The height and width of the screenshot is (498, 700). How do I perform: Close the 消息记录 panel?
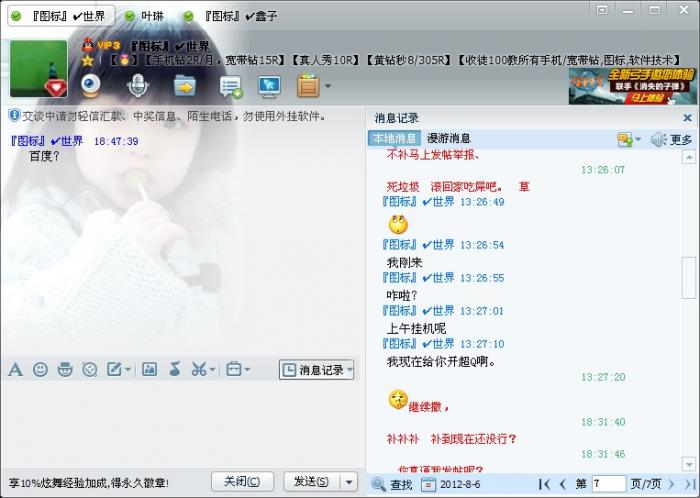687,118
